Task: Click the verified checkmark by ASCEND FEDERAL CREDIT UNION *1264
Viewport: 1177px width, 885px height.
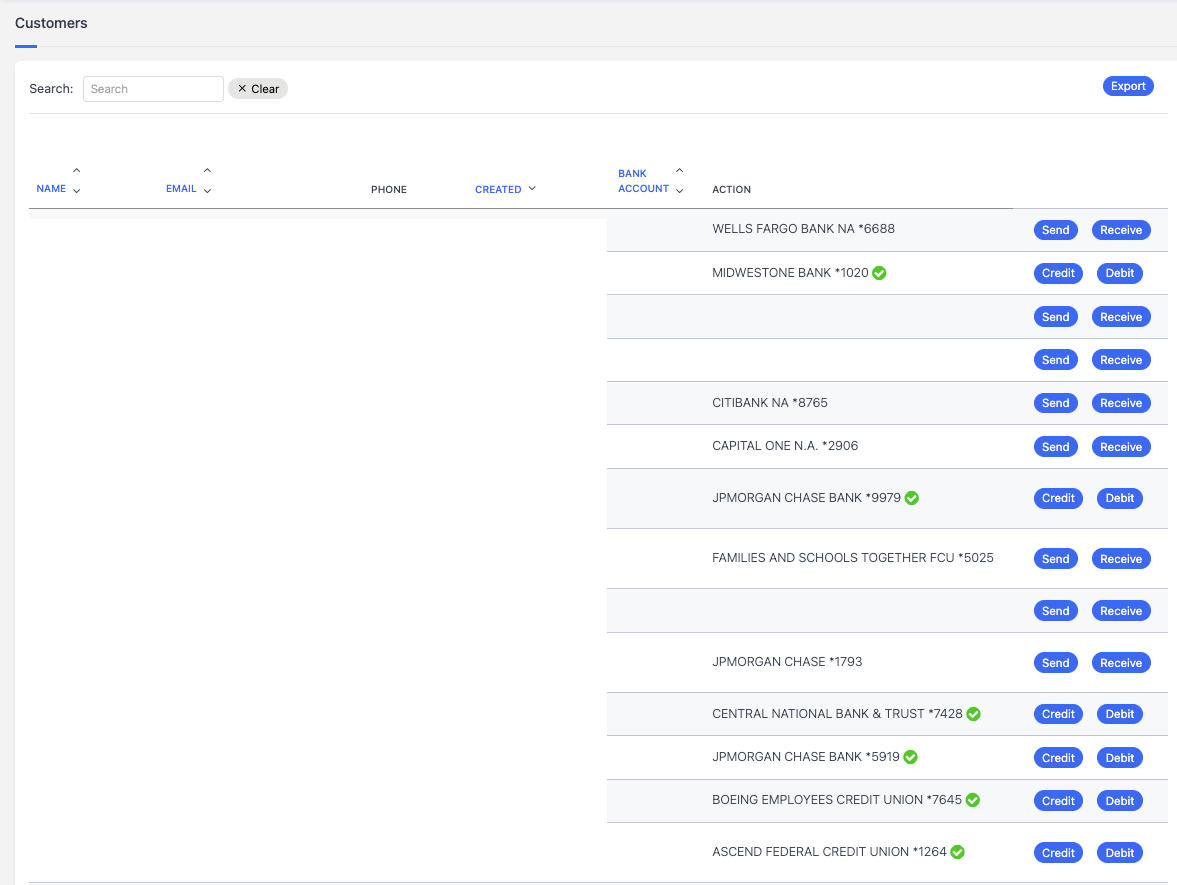Action: (957, 852)
